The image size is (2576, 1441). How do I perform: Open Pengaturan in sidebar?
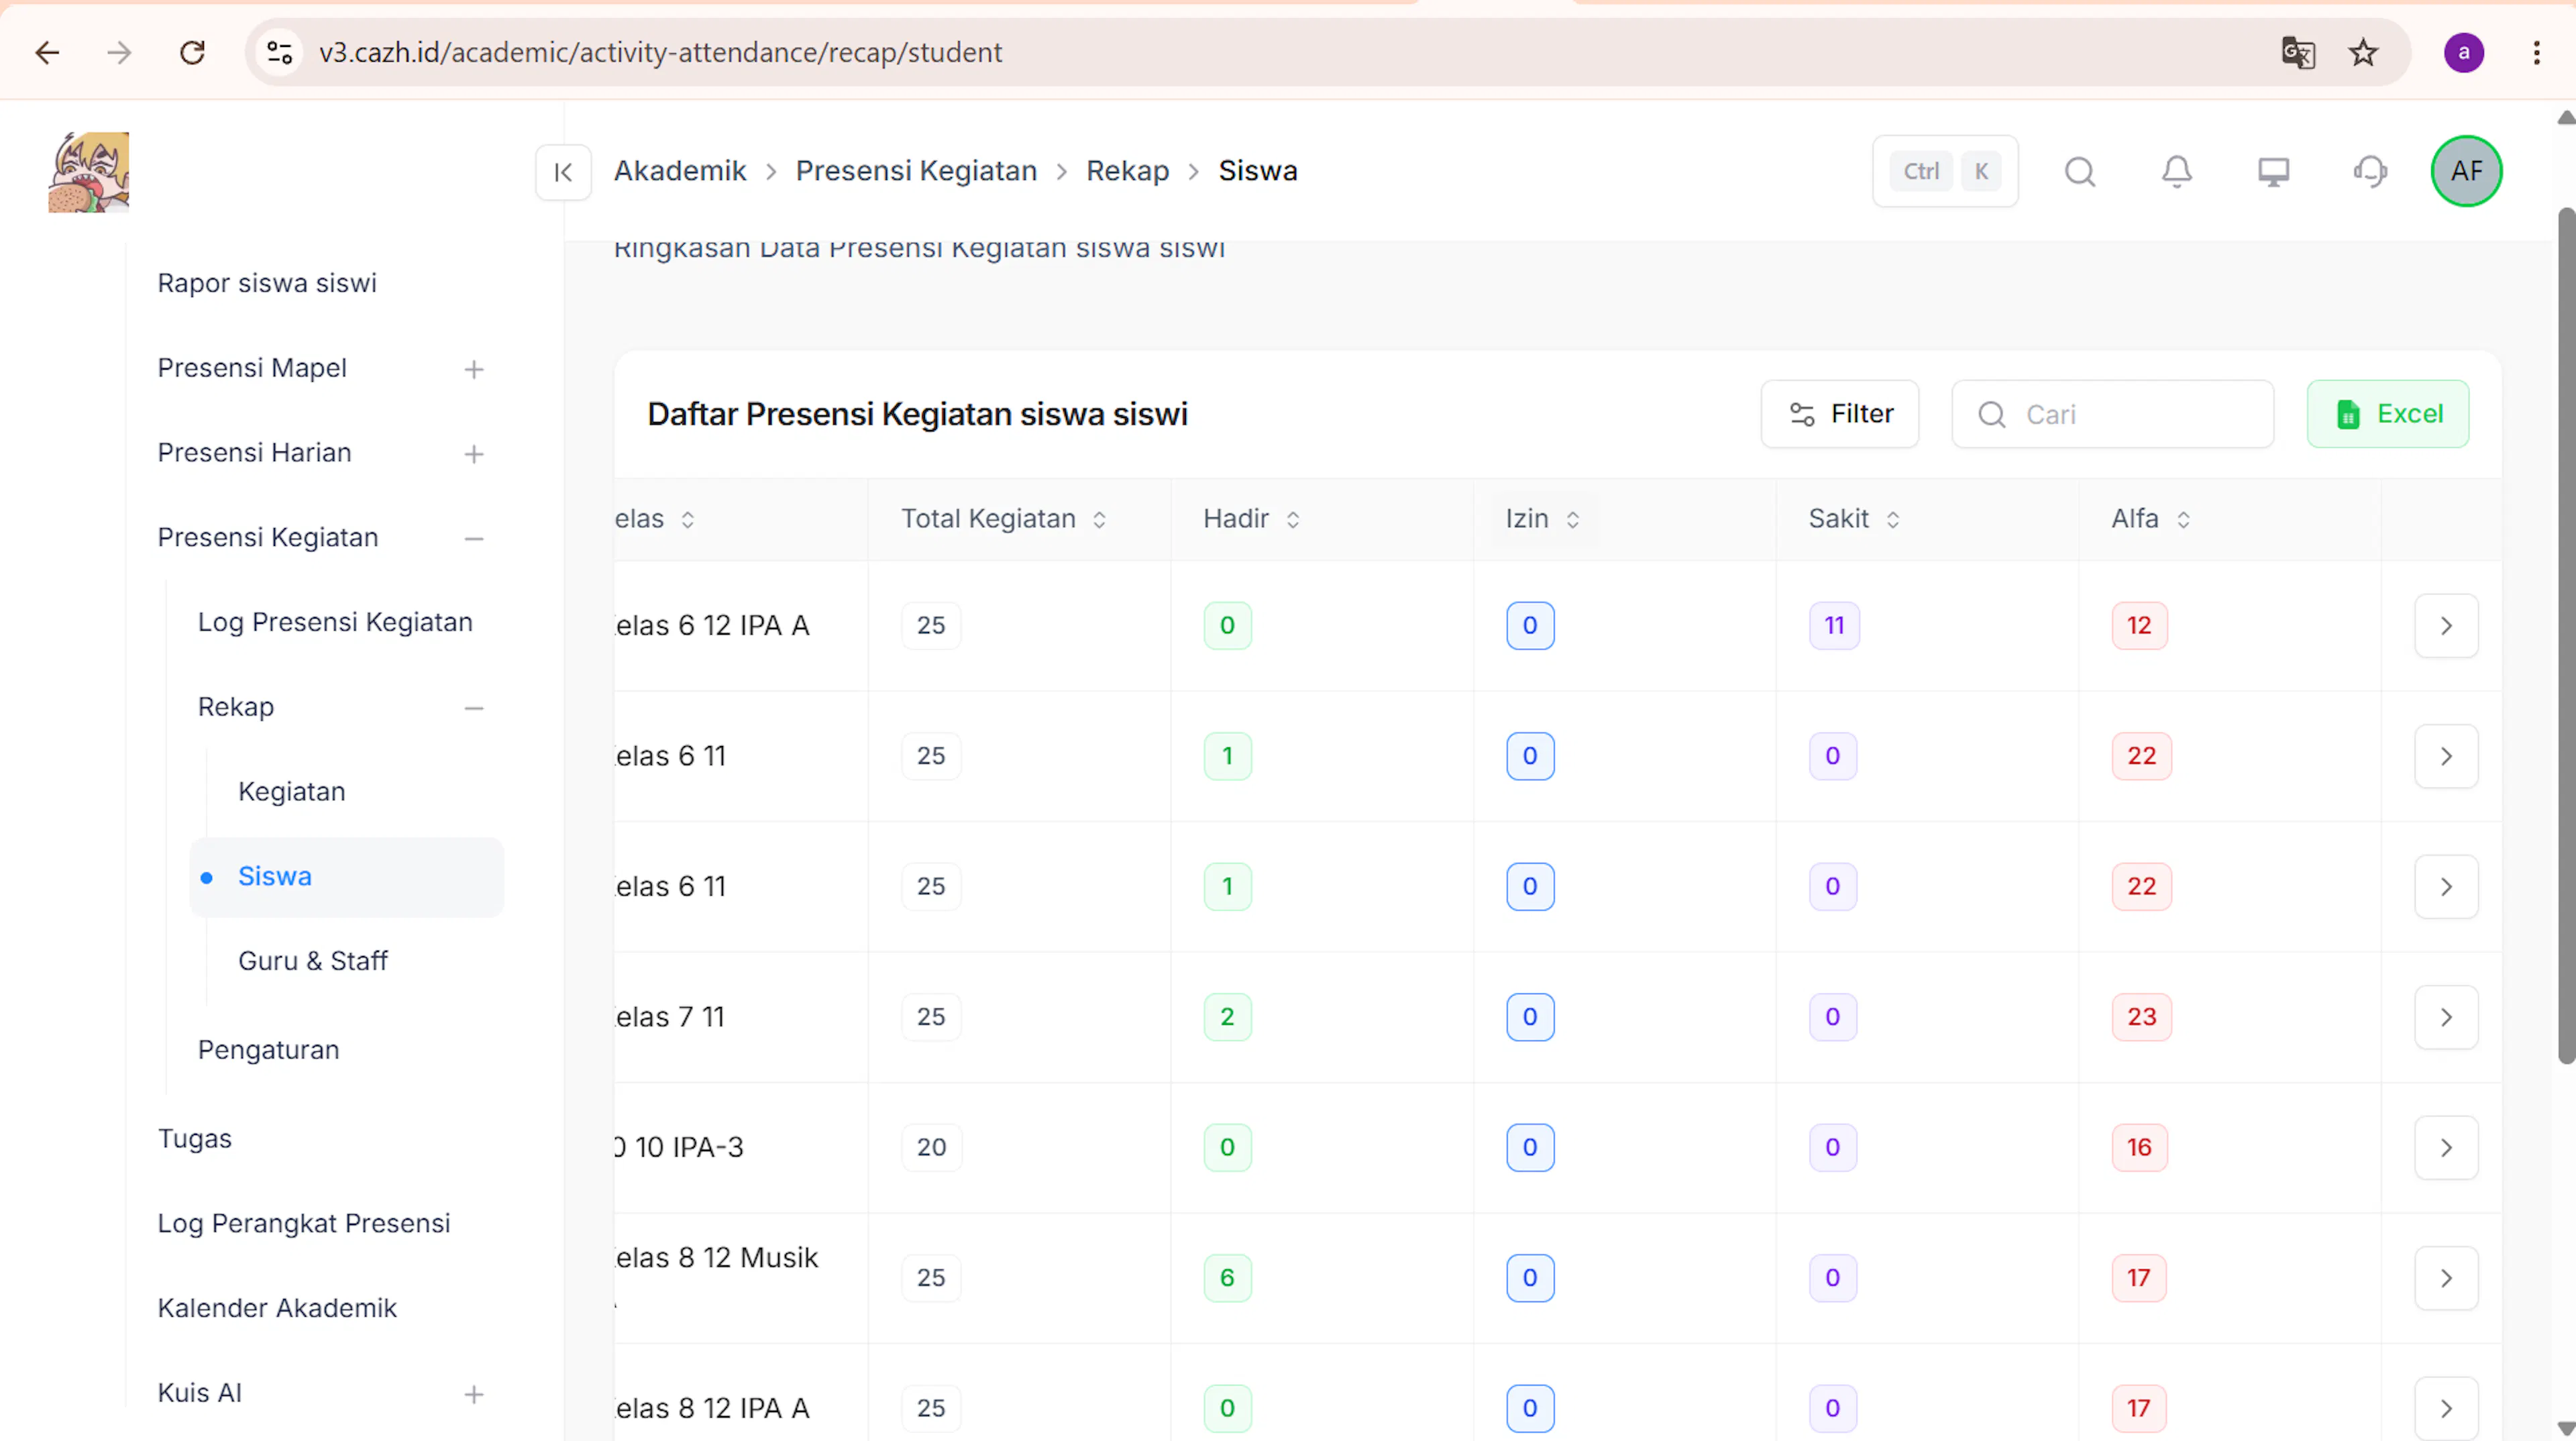click(269, 1050)
